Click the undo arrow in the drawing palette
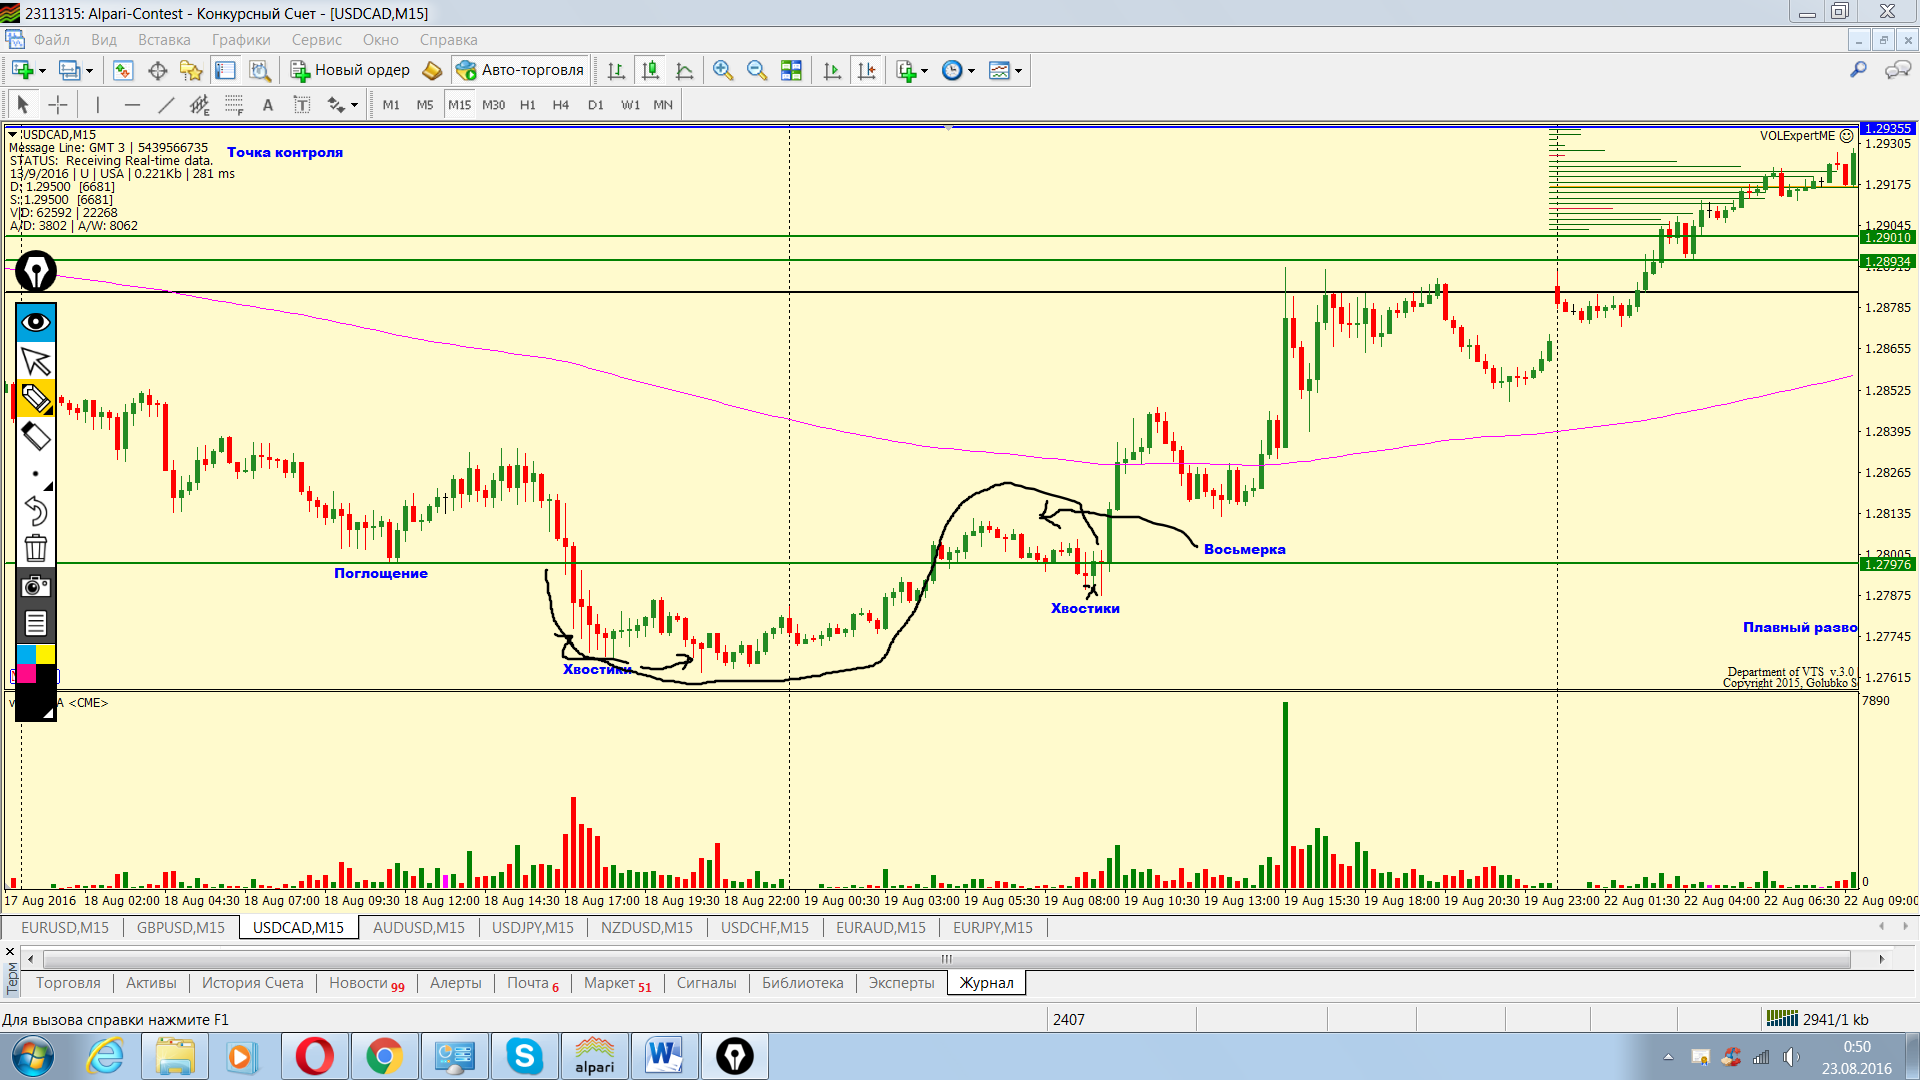The width and height of the screenshot is (1920, 1080). click(x=36, y=511)
